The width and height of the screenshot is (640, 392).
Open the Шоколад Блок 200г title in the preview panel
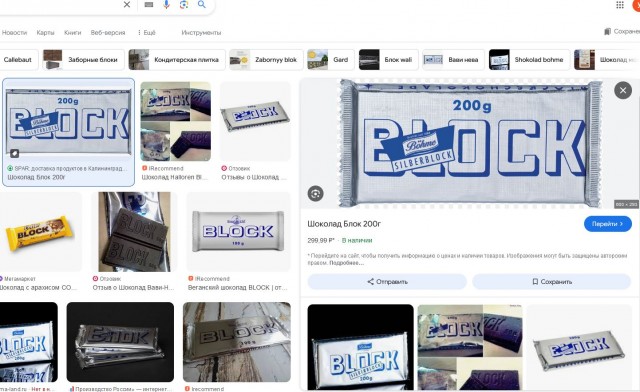pos(344,224)
